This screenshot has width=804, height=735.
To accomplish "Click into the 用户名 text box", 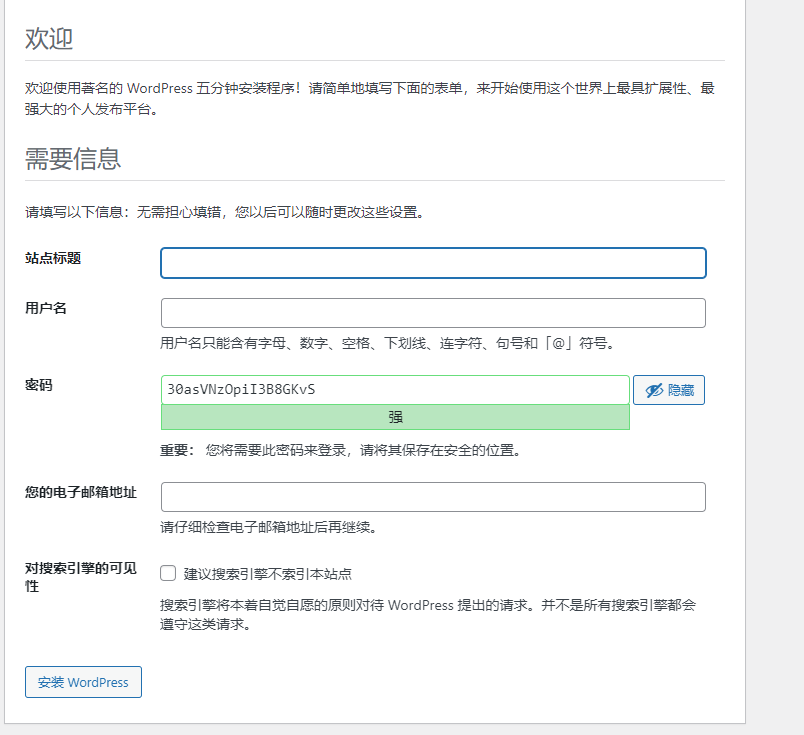I will pos(433,313).
